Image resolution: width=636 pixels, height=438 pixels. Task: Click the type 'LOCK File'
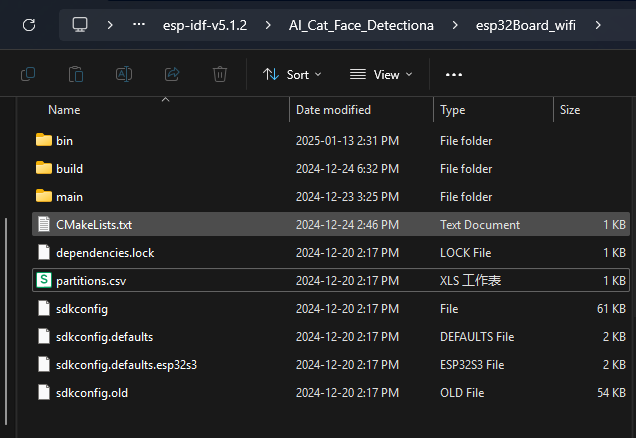466,253
